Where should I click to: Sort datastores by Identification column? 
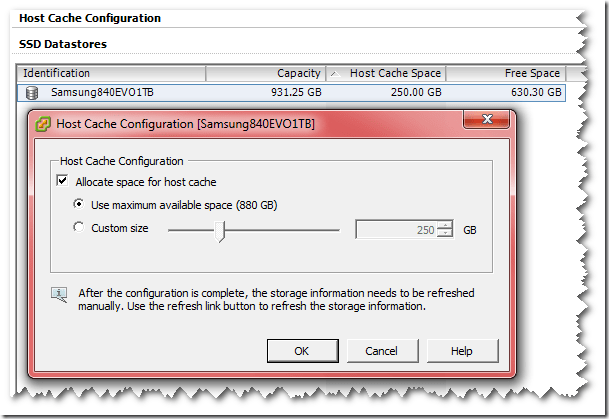(x=110, y=73)
